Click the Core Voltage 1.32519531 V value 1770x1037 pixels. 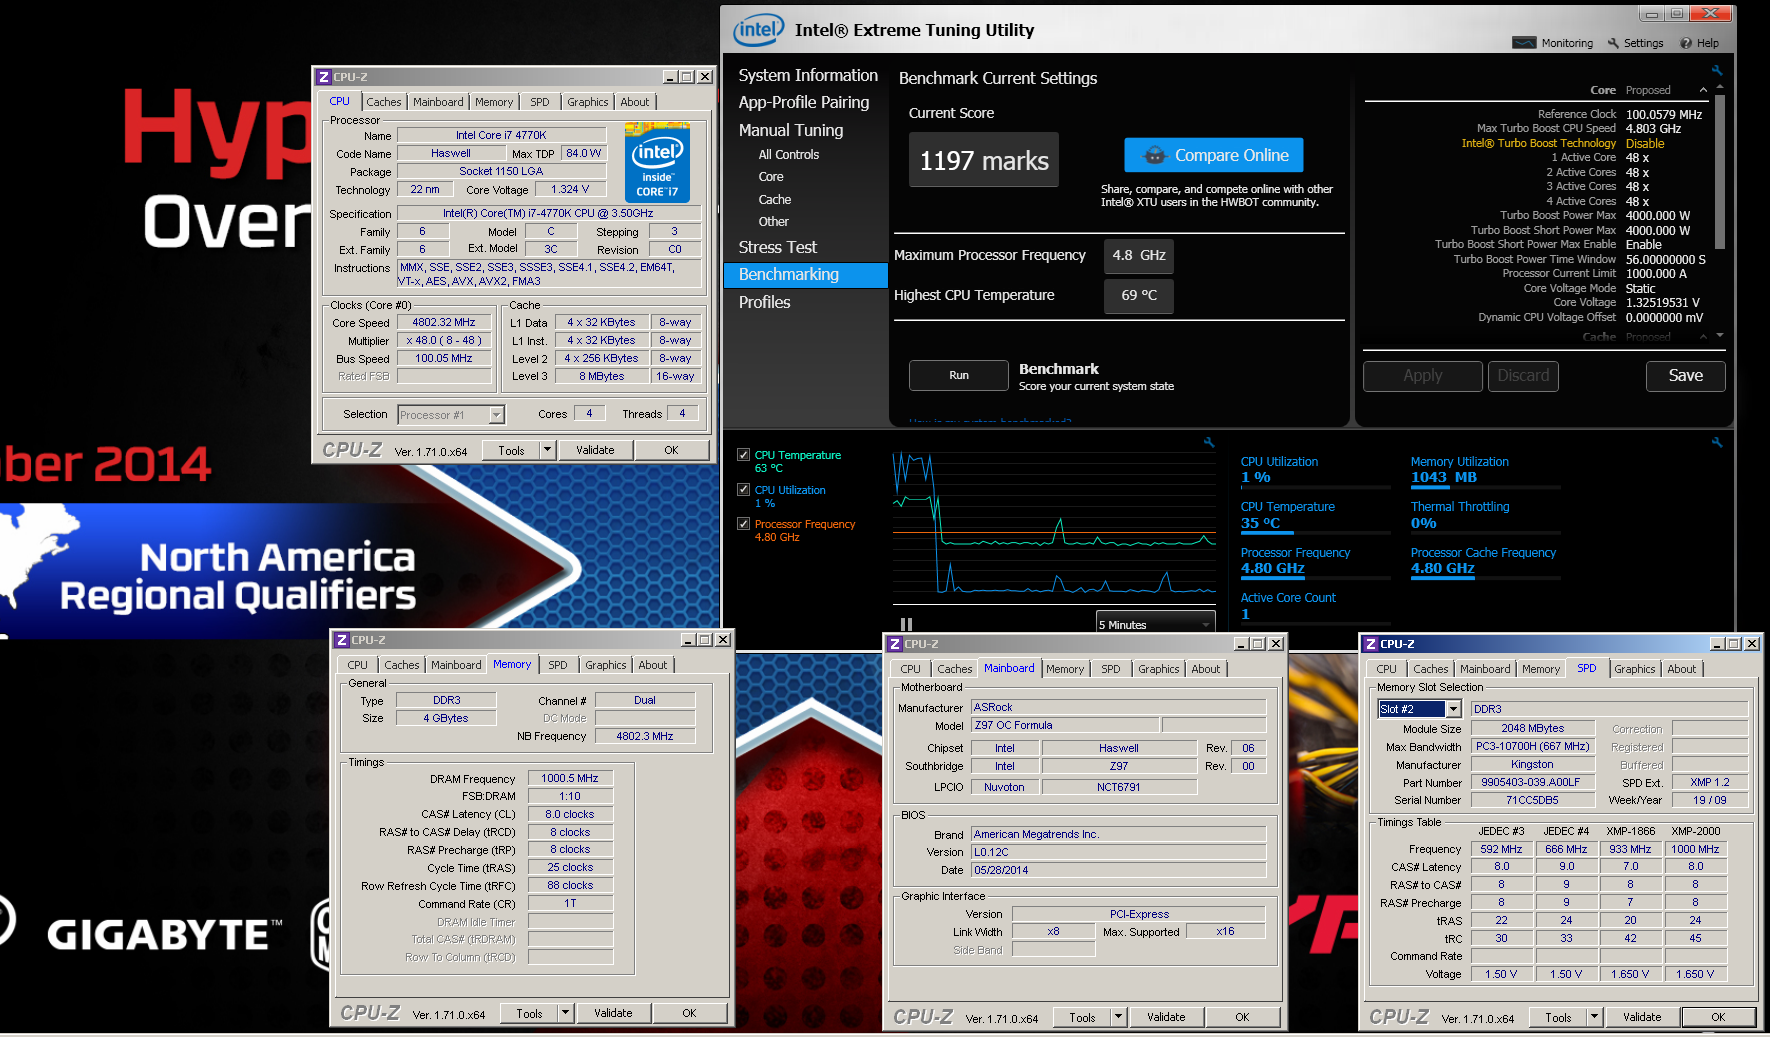pos(1662,302)
